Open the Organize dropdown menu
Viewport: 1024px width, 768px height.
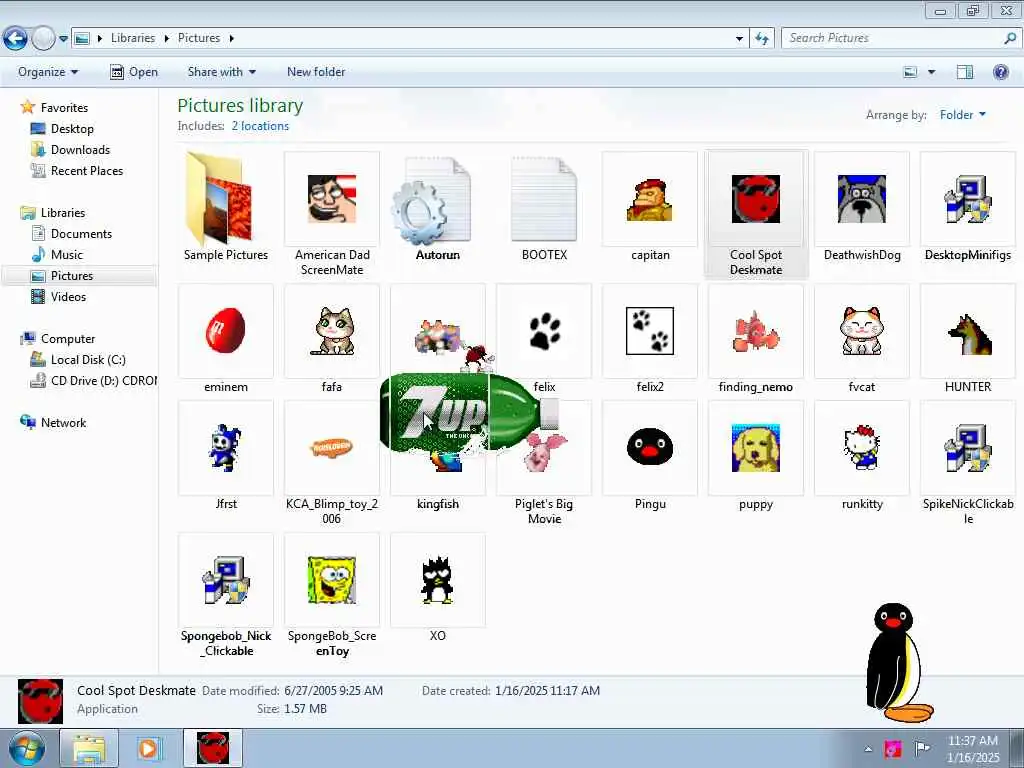pyautogui.click(x=48, y=72)
